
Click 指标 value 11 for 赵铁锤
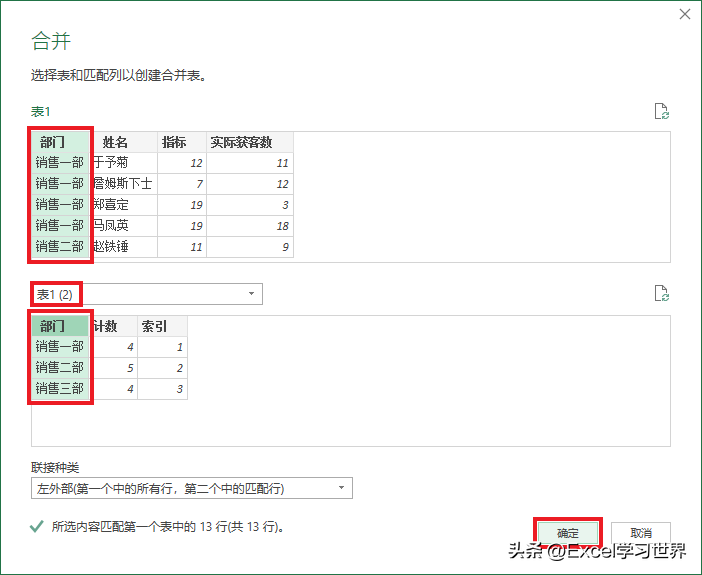(182, 247)
